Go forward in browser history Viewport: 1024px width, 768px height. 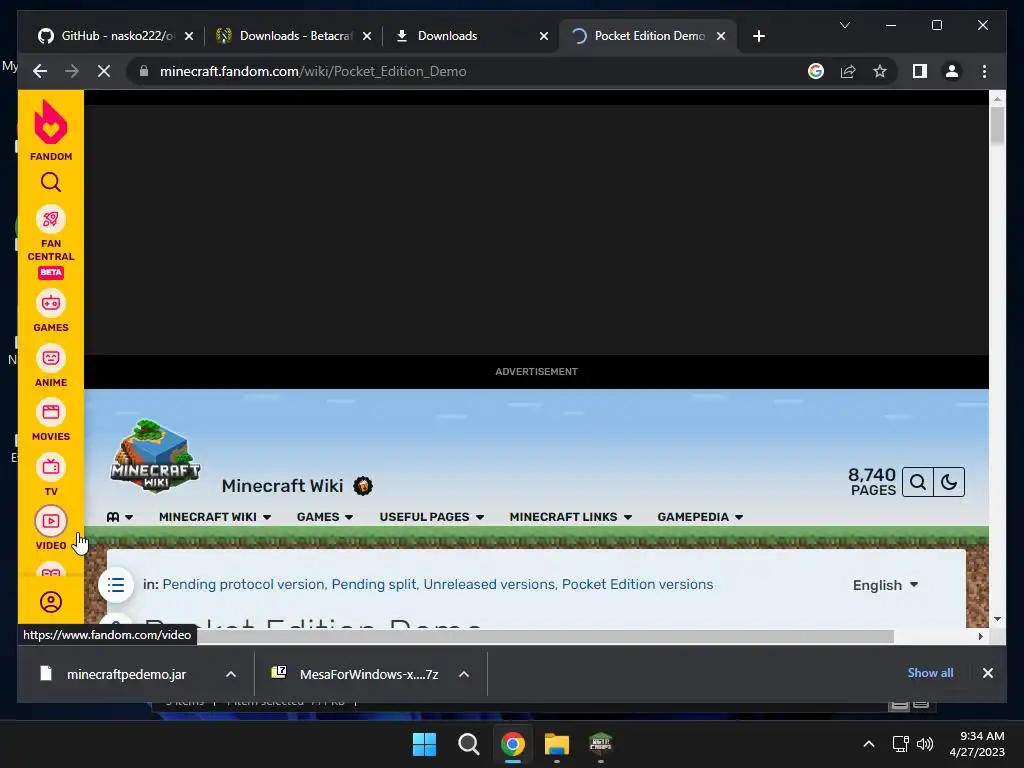[72, 71]
